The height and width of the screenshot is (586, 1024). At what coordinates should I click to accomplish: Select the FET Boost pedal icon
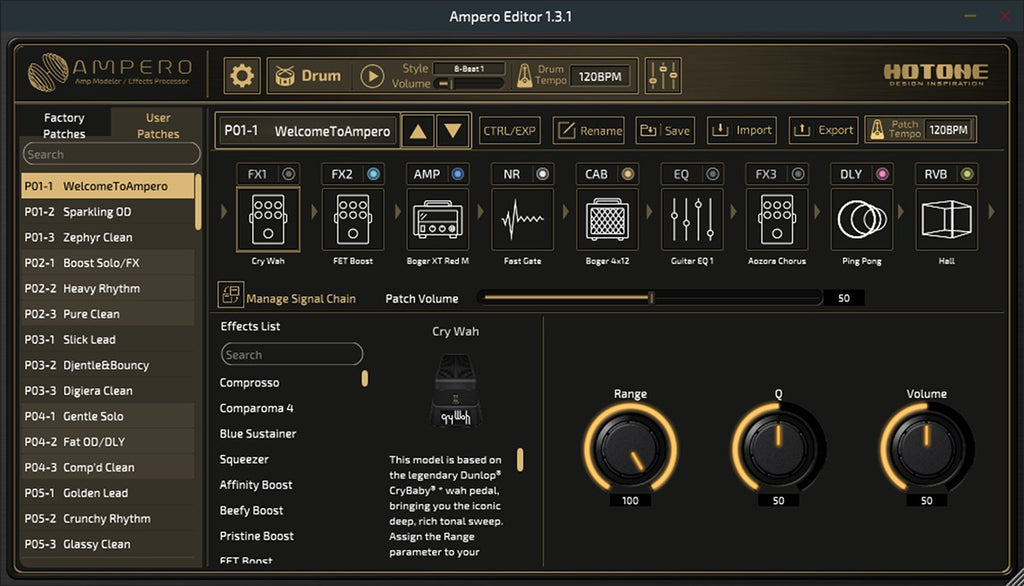point(353,220)
